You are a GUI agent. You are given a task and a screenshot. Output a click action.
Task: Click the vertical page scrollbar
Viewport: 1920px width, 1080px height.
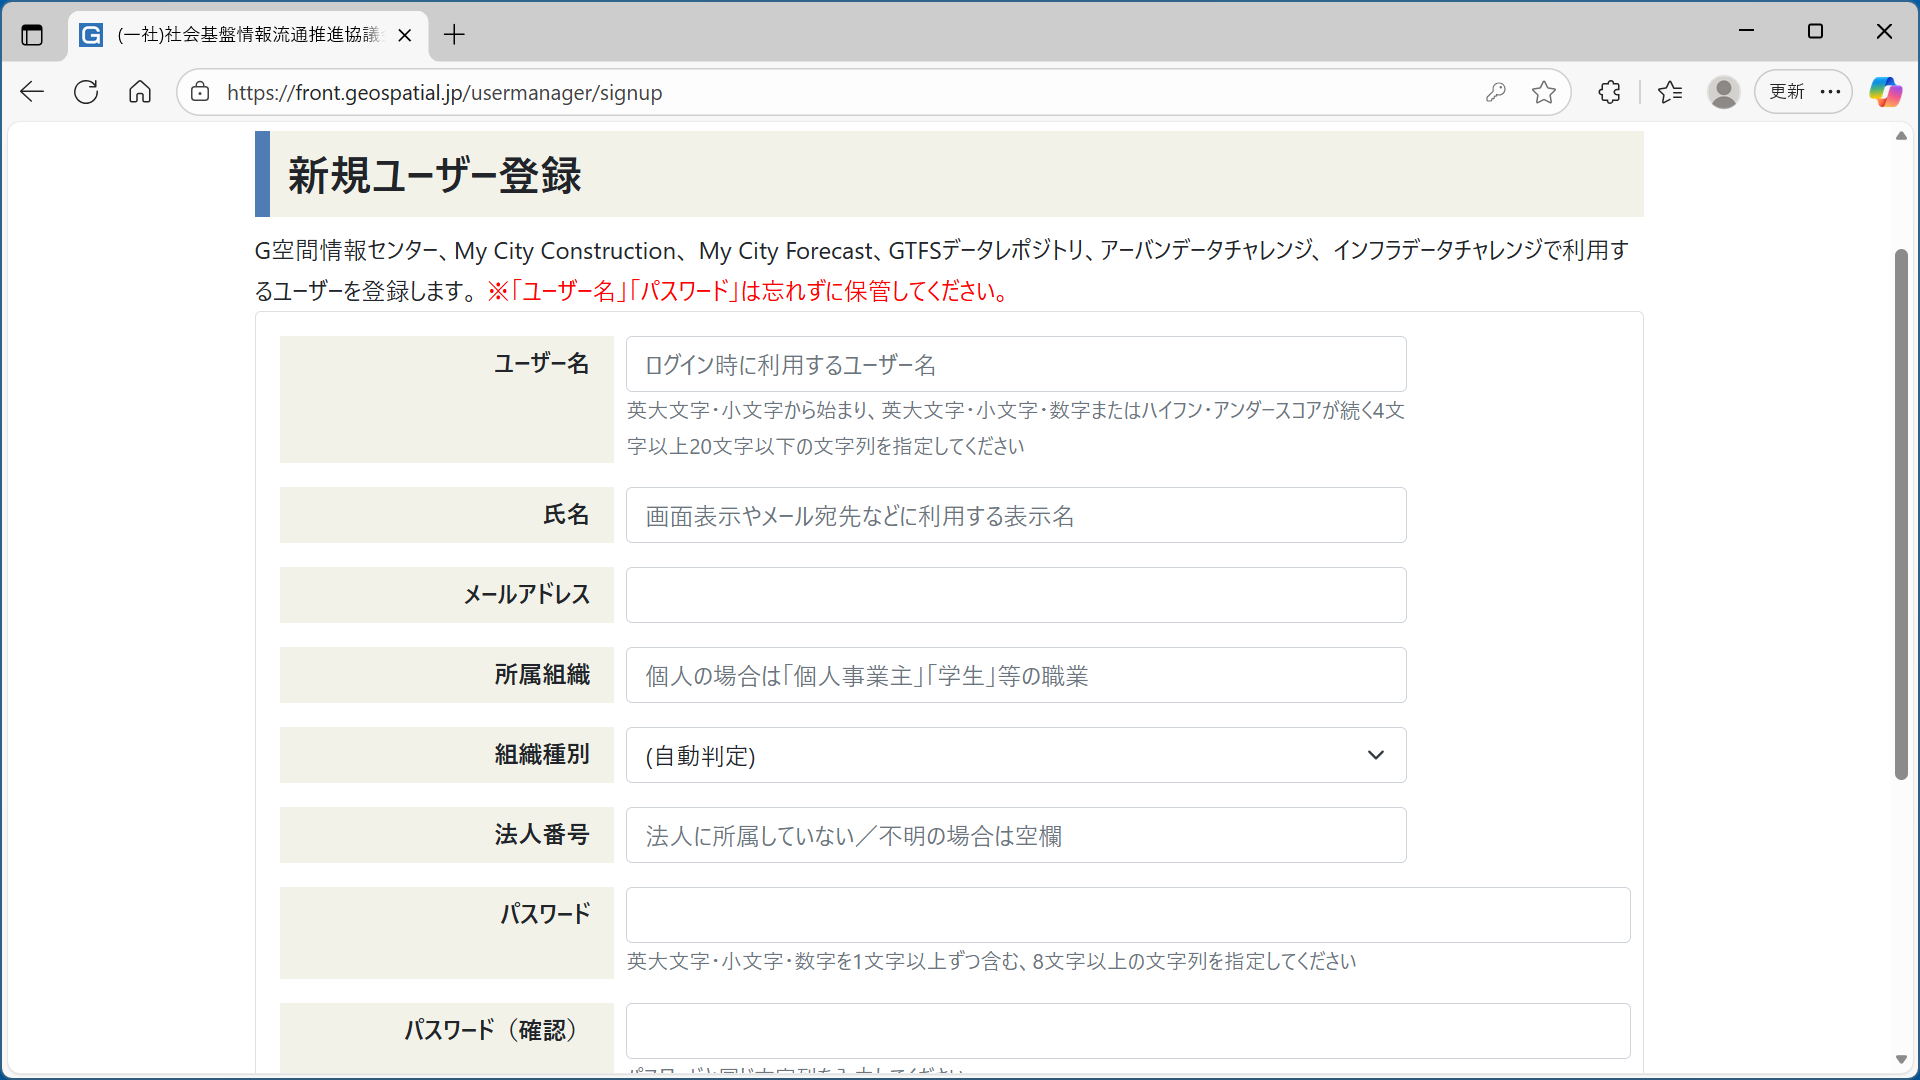[x=1901, y=514]
